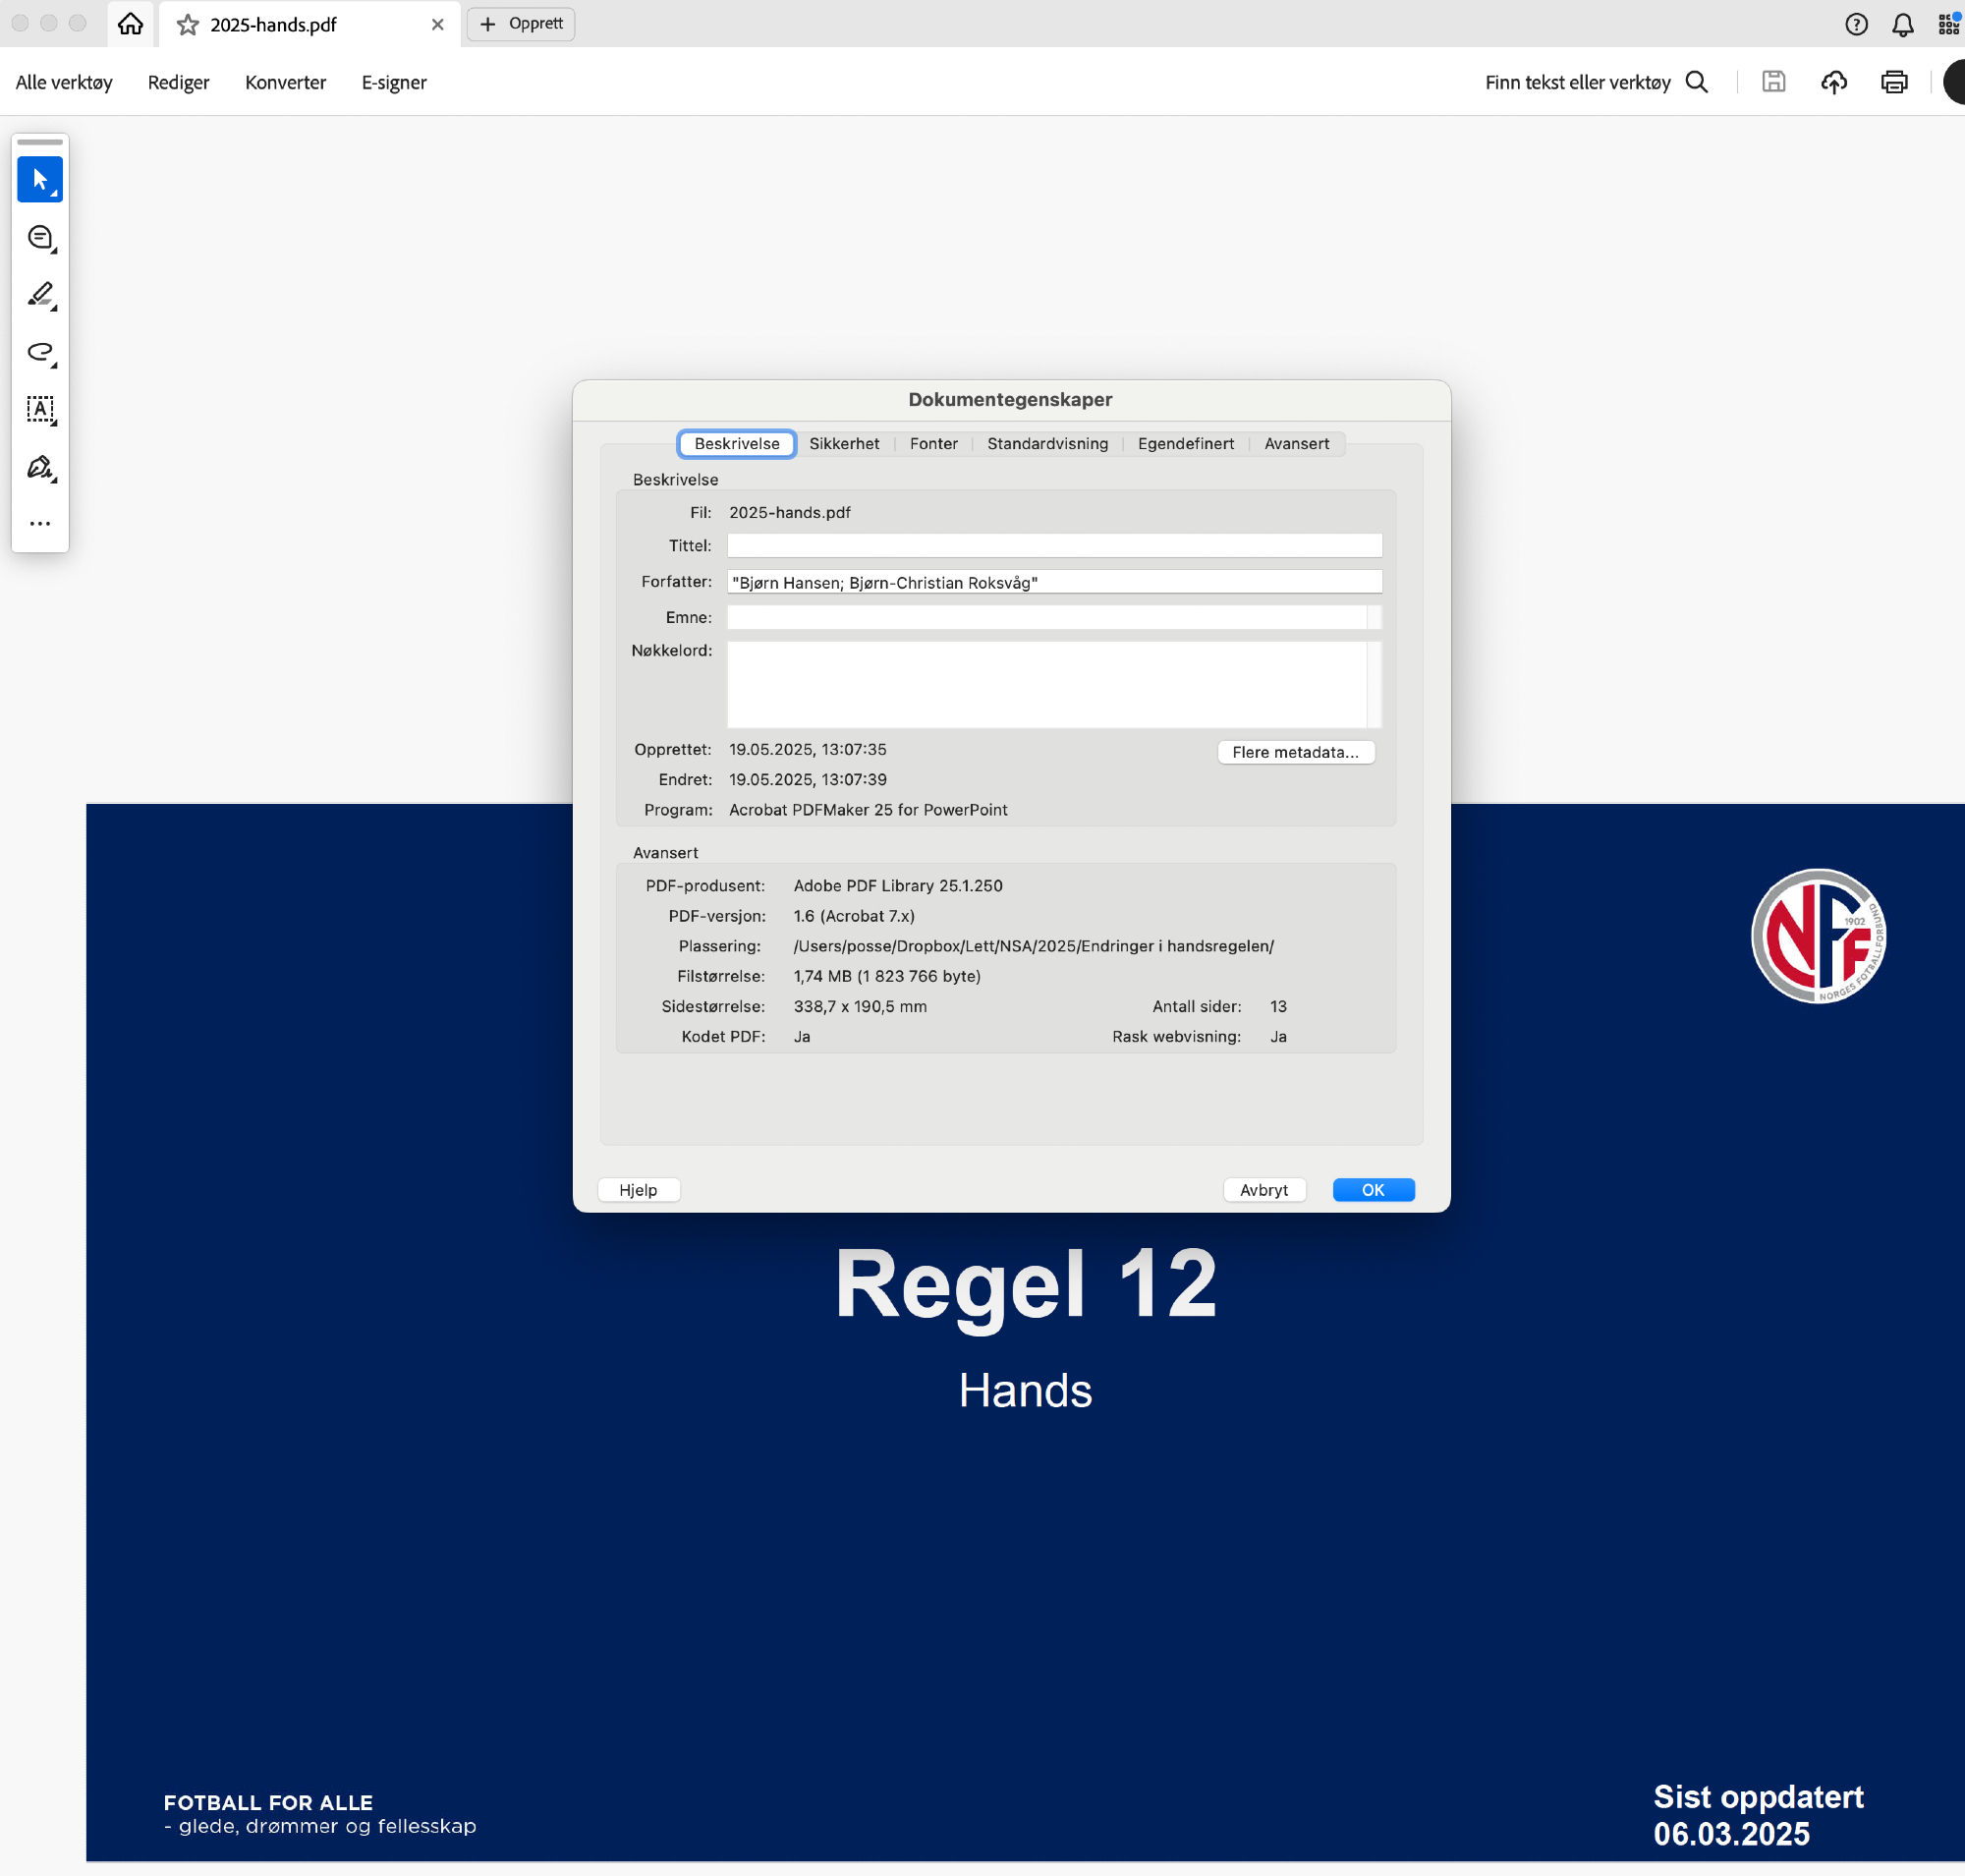Switch to the Sikkerhet tab
This screenshot has width=1965, height=1876.
tap(844, 444)
